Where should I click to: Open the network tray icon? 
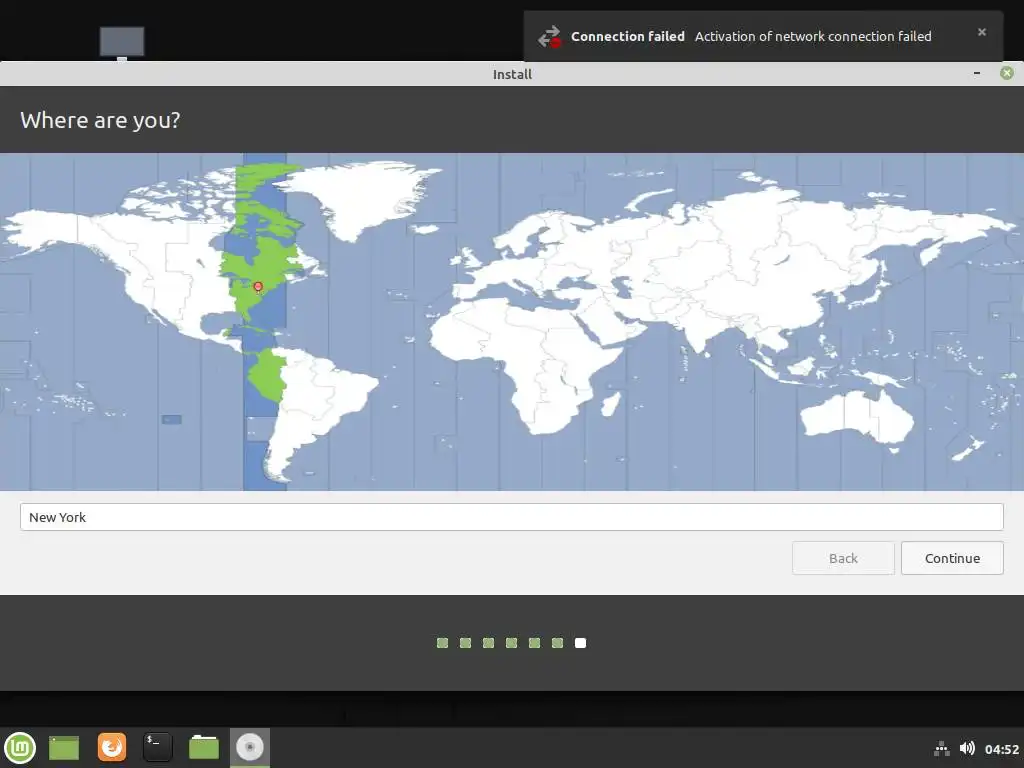[941, 748]
